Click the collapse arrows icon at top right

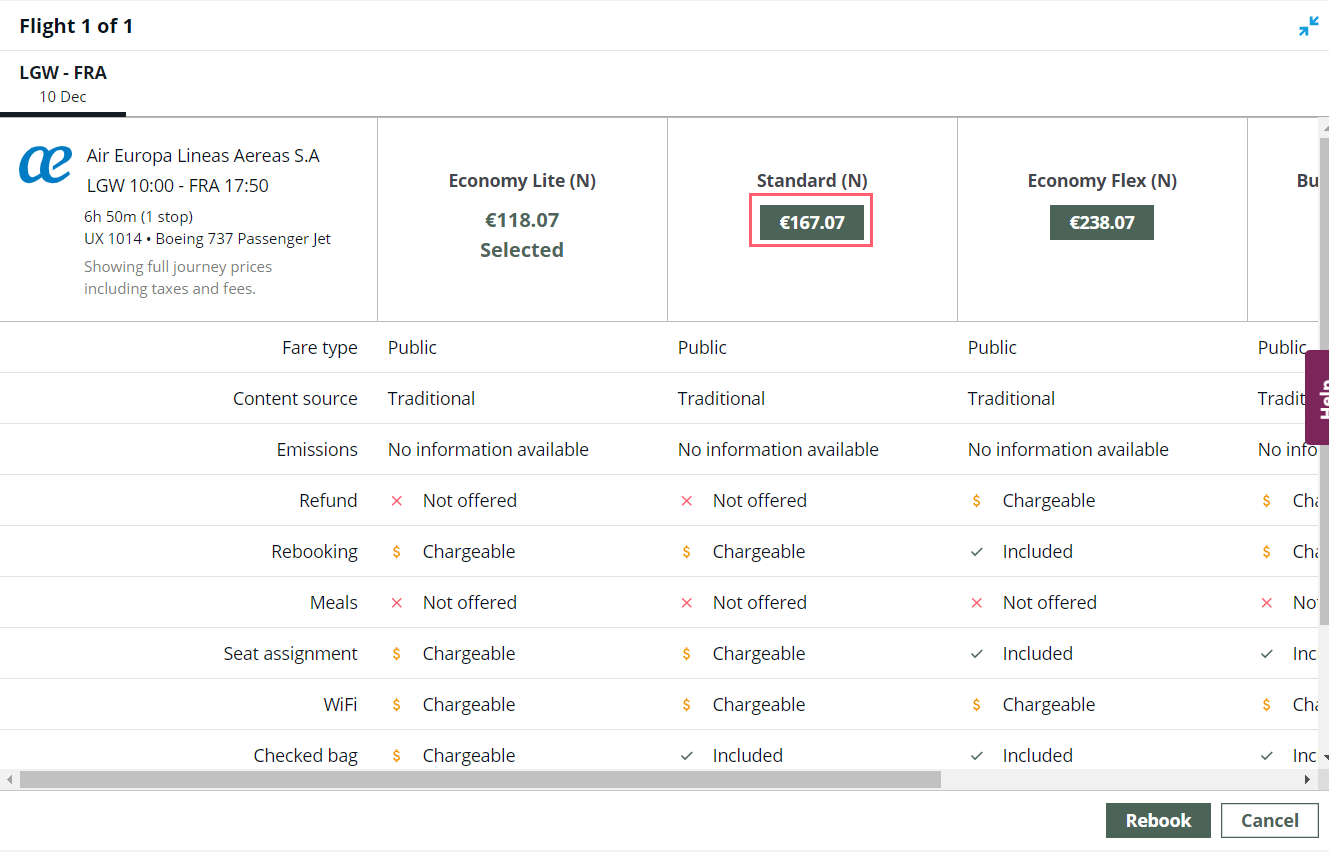pos(1308,27)
